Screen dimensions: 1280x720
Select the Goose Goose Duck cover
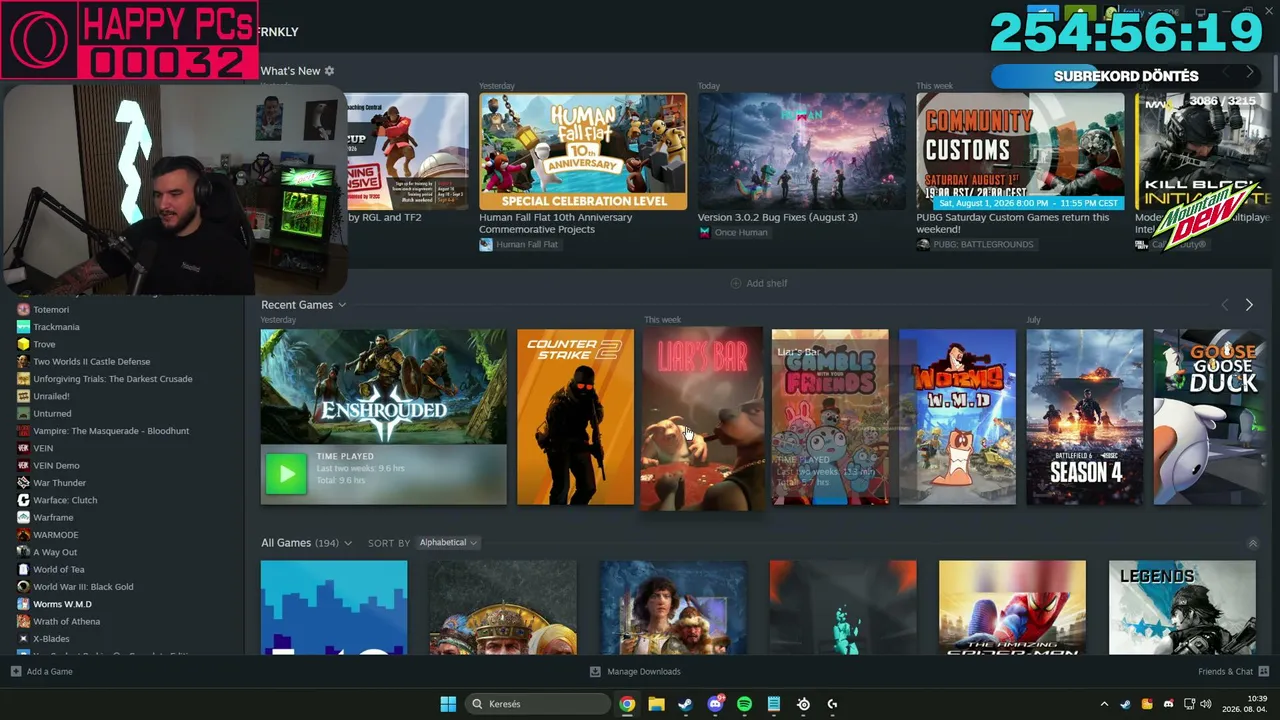click(1211, 417)
